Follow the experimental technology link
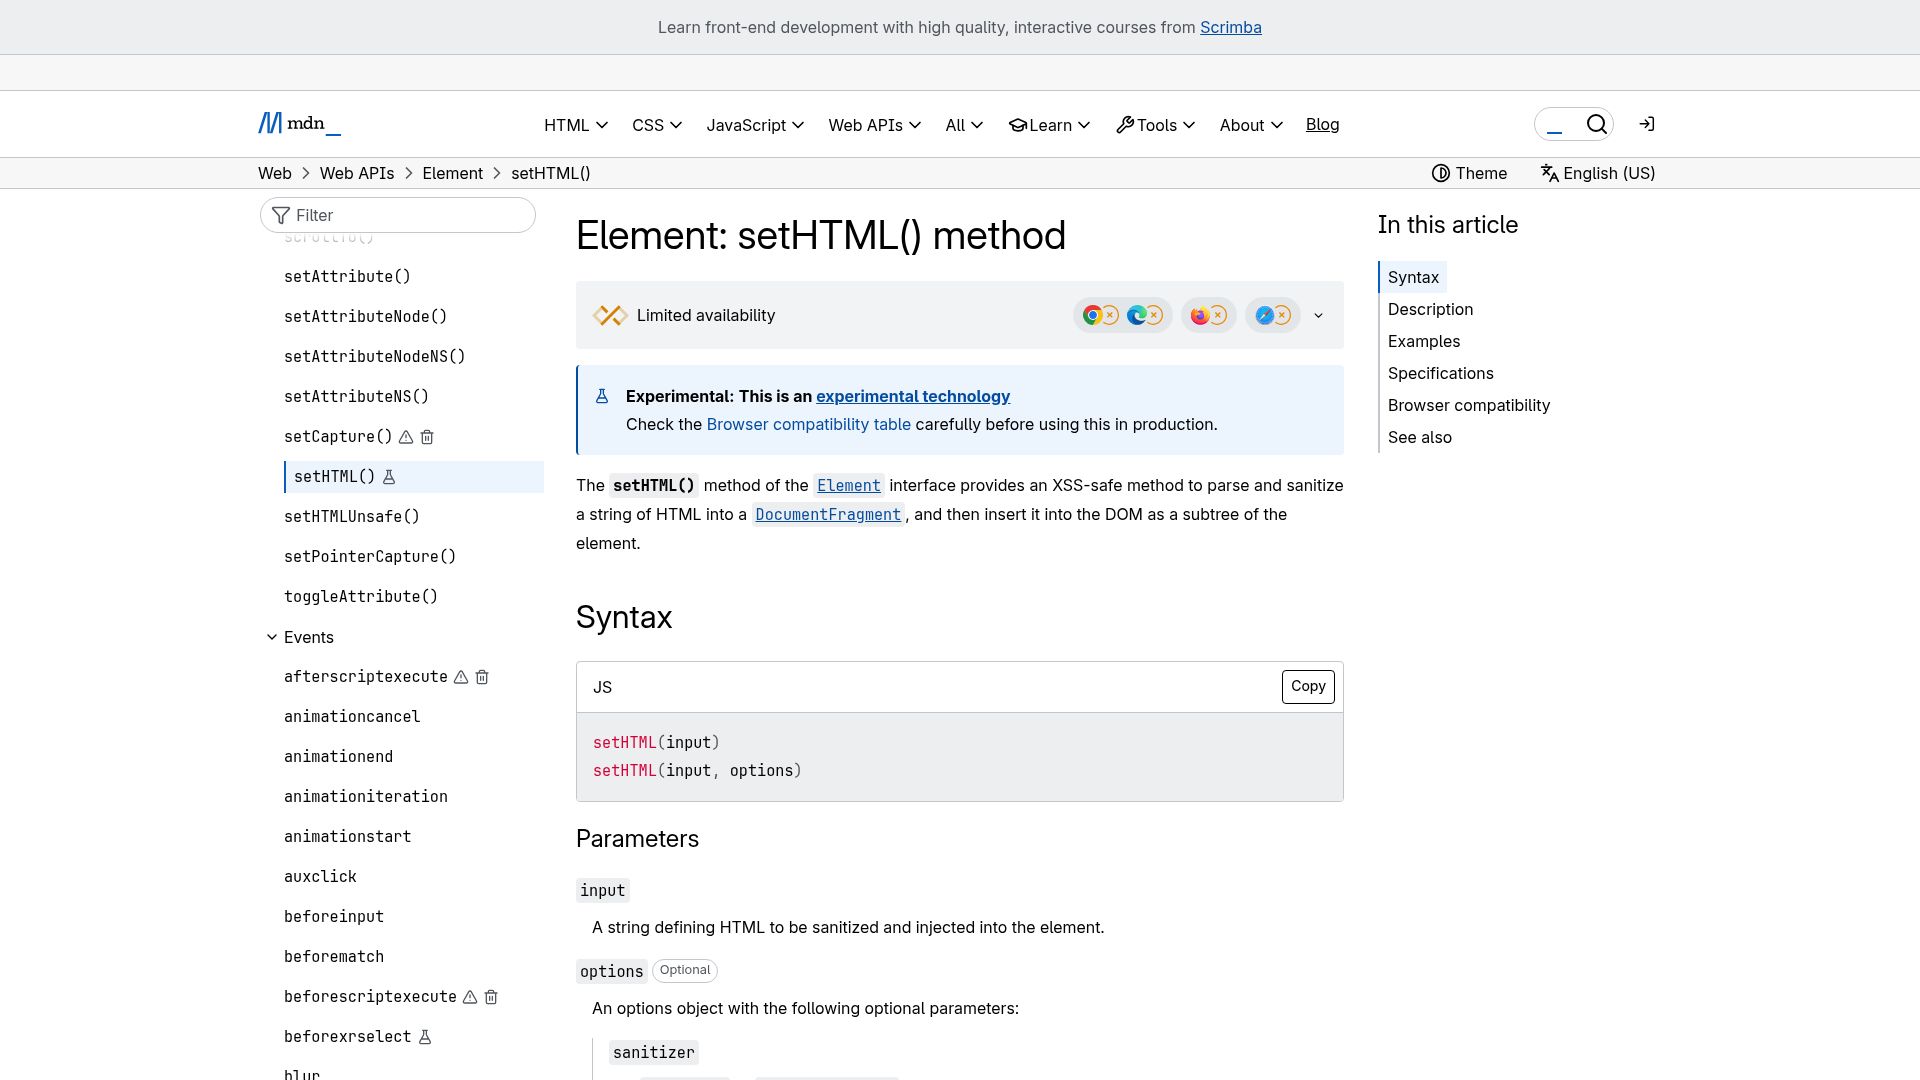The height and width of the screenshot is (1080, 1920). 913,396
